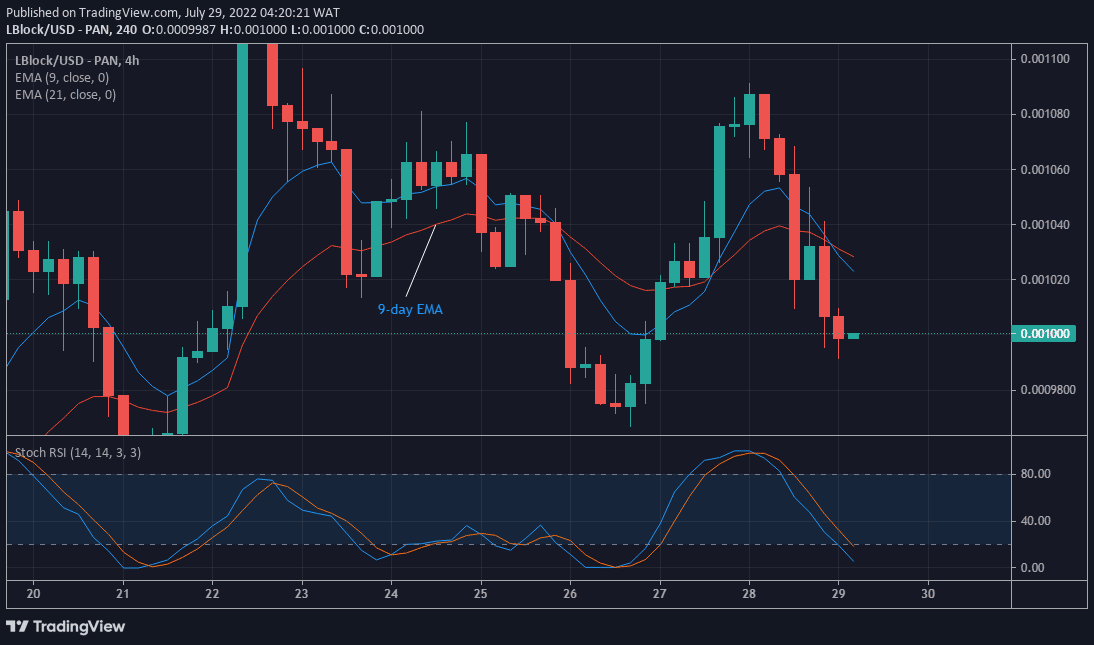
Task: Click date 25 on the time axis
Action: point(481,594)
